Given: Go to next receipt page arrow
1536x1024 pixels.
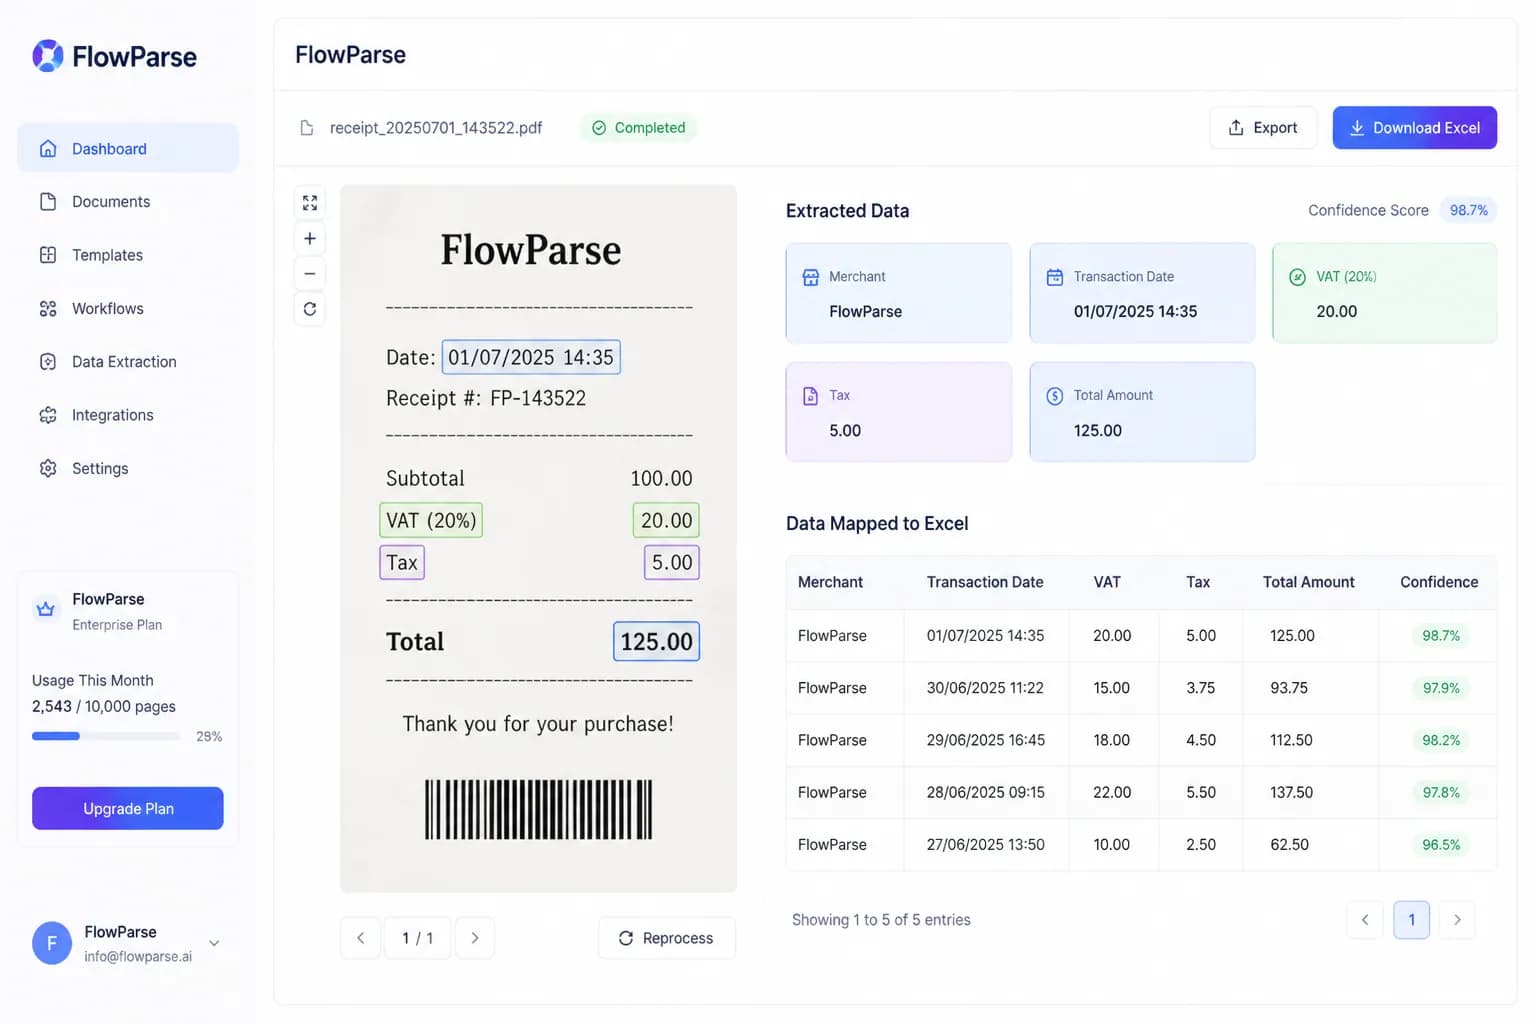Looking at the screenshot, I should tap(475, 938).
